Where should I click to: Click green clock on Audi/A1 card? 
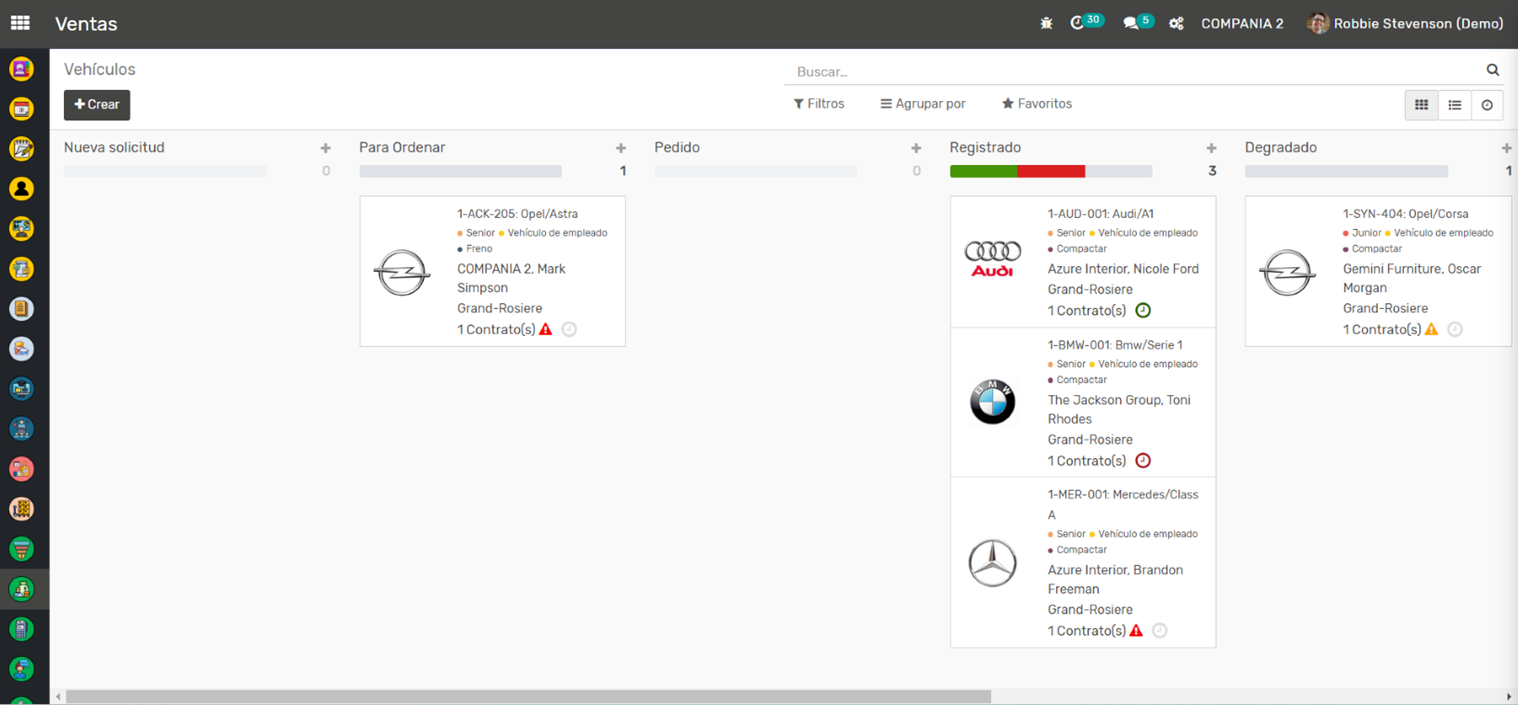(1143, 310)
